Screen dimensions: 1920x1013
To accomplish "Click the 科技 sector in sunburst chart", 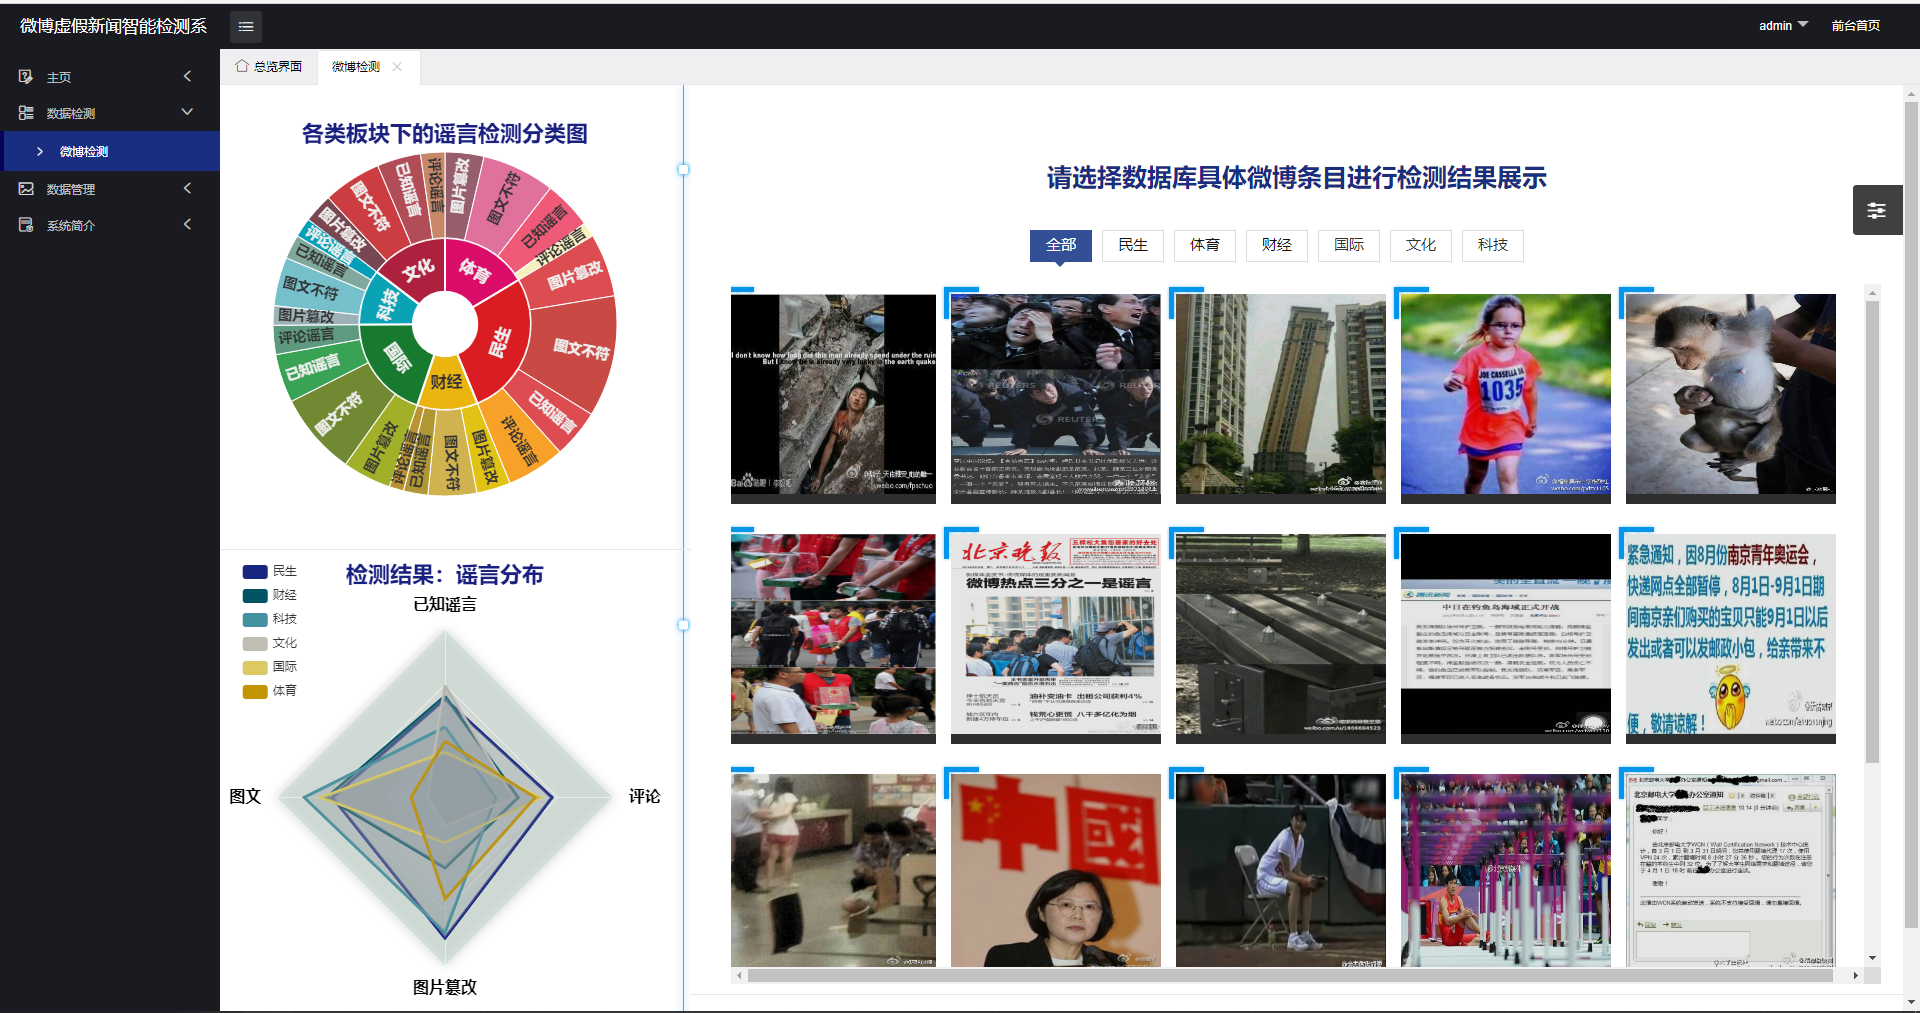I will tap(386, 304).
